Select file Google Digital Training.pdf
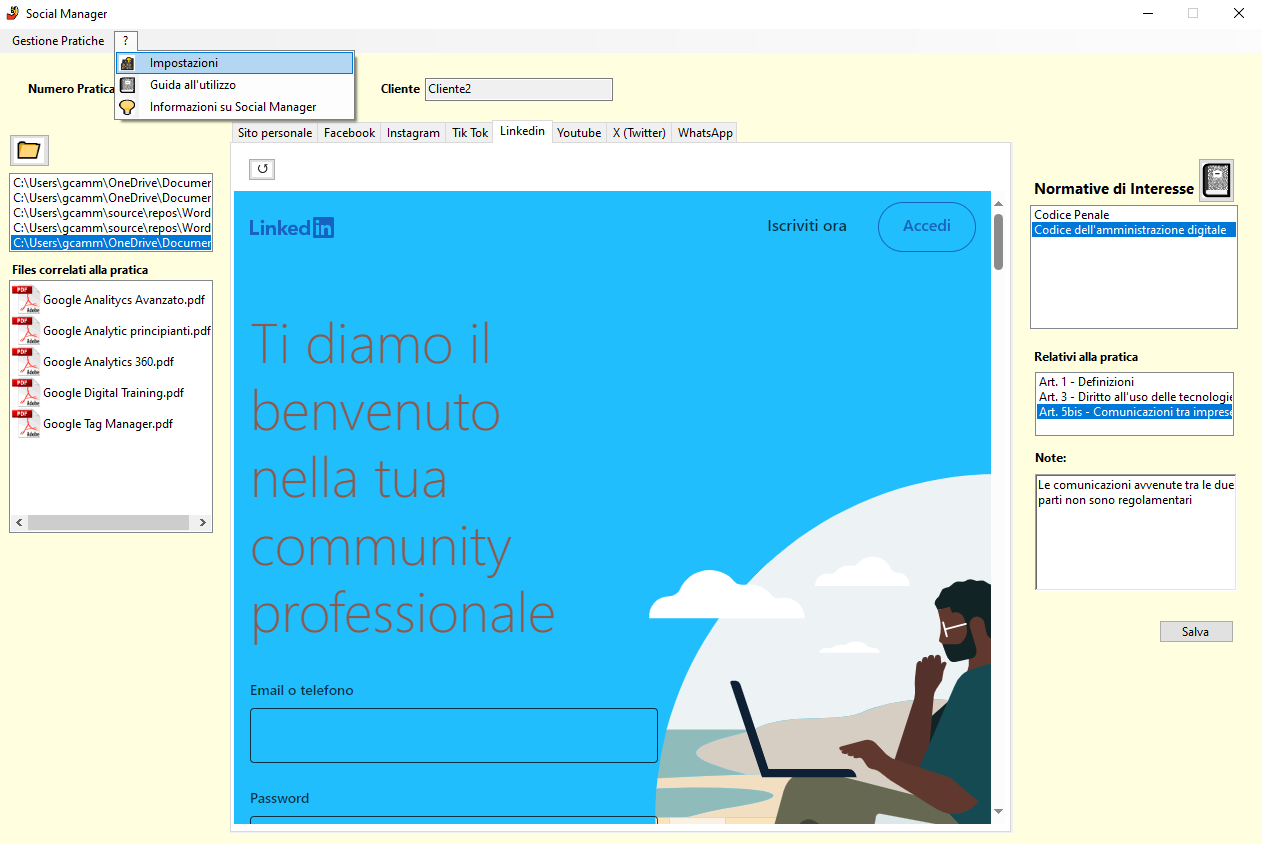Viewport: 1262px width, 844px height. pos(113,393)
